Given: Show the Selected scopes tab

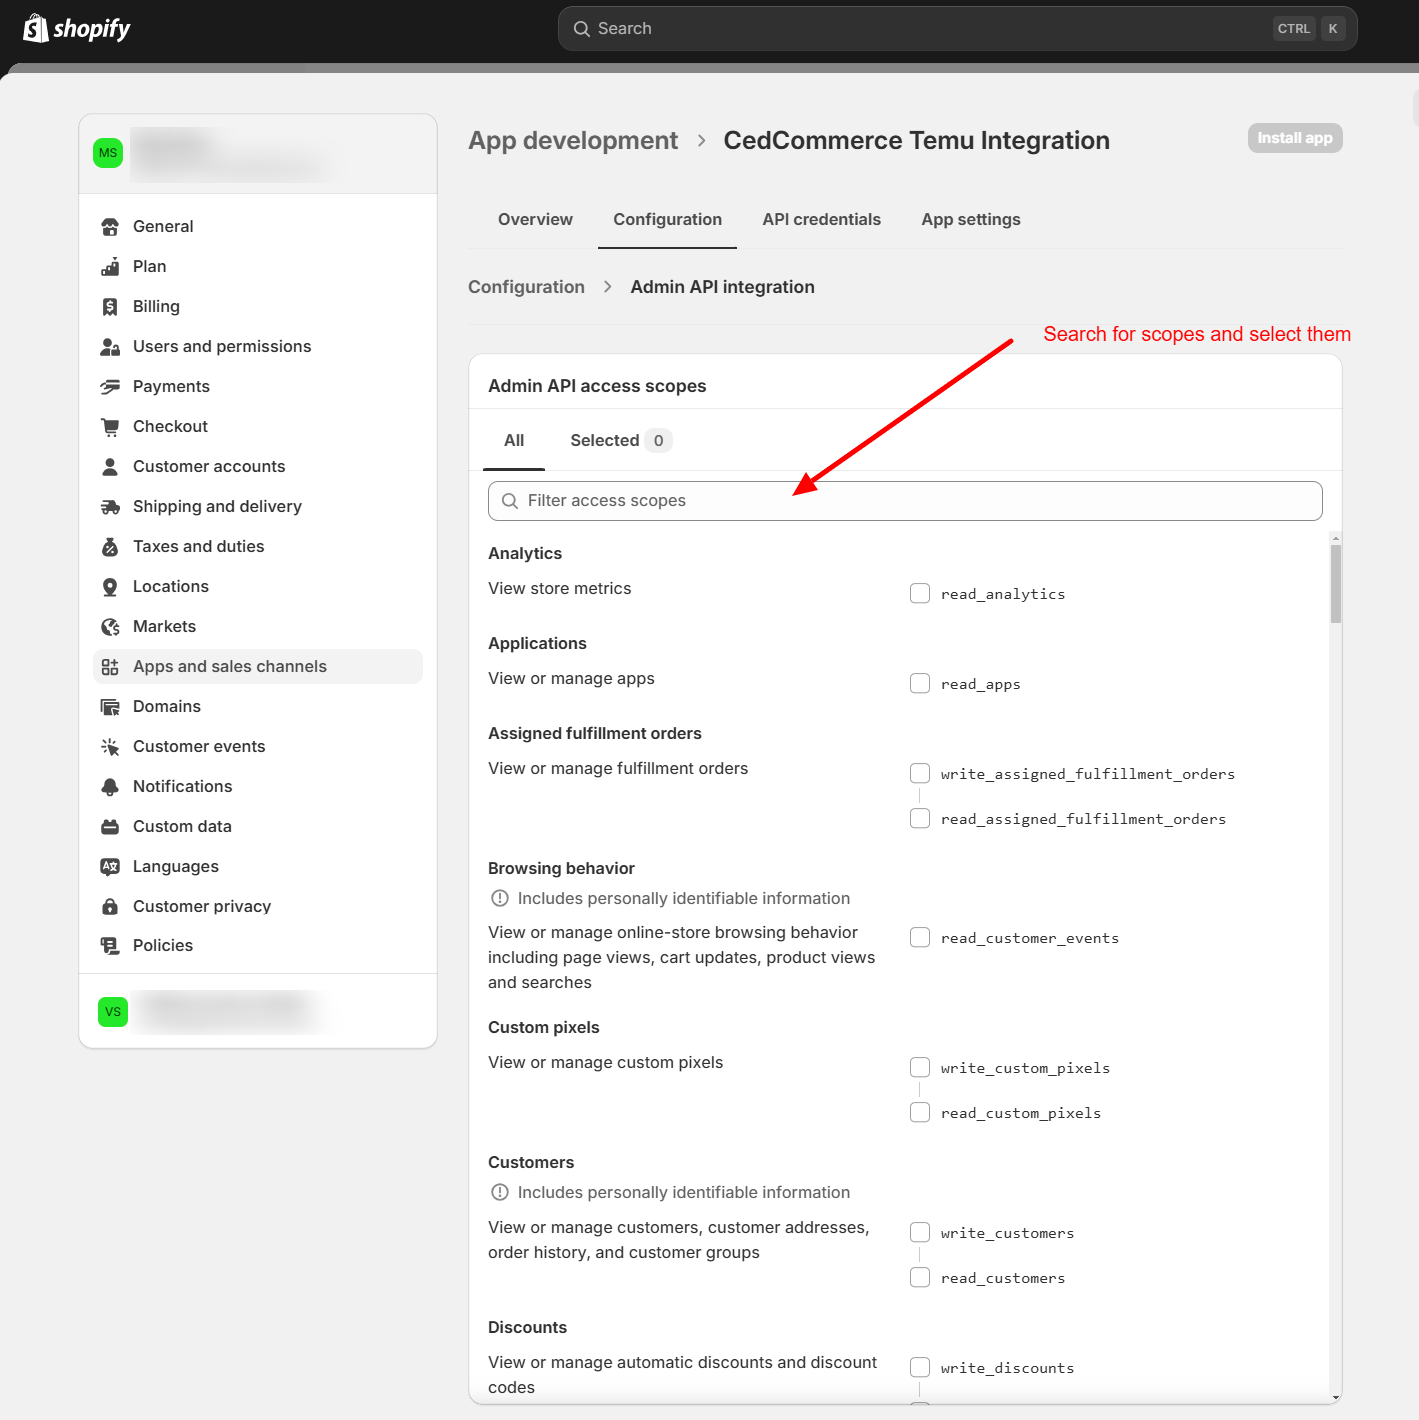Looking at the screenshot, I should [621, 441].
